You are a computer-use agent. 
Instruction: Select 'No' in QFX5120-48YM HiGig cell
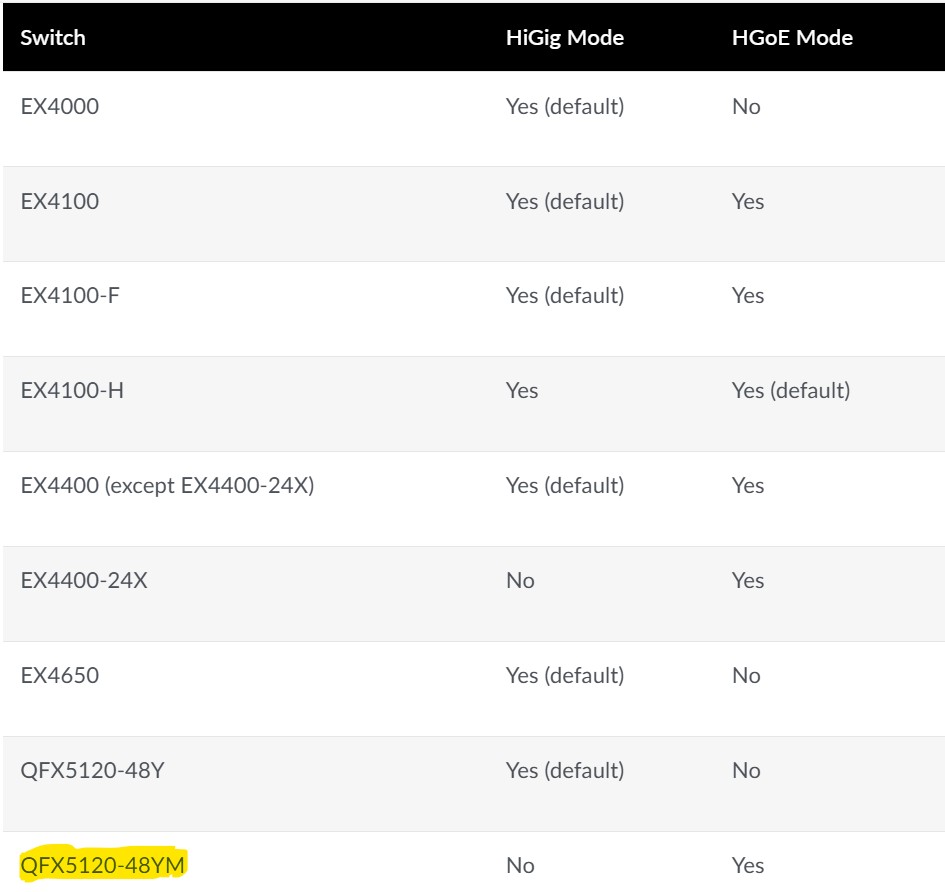tap(520, 864)
